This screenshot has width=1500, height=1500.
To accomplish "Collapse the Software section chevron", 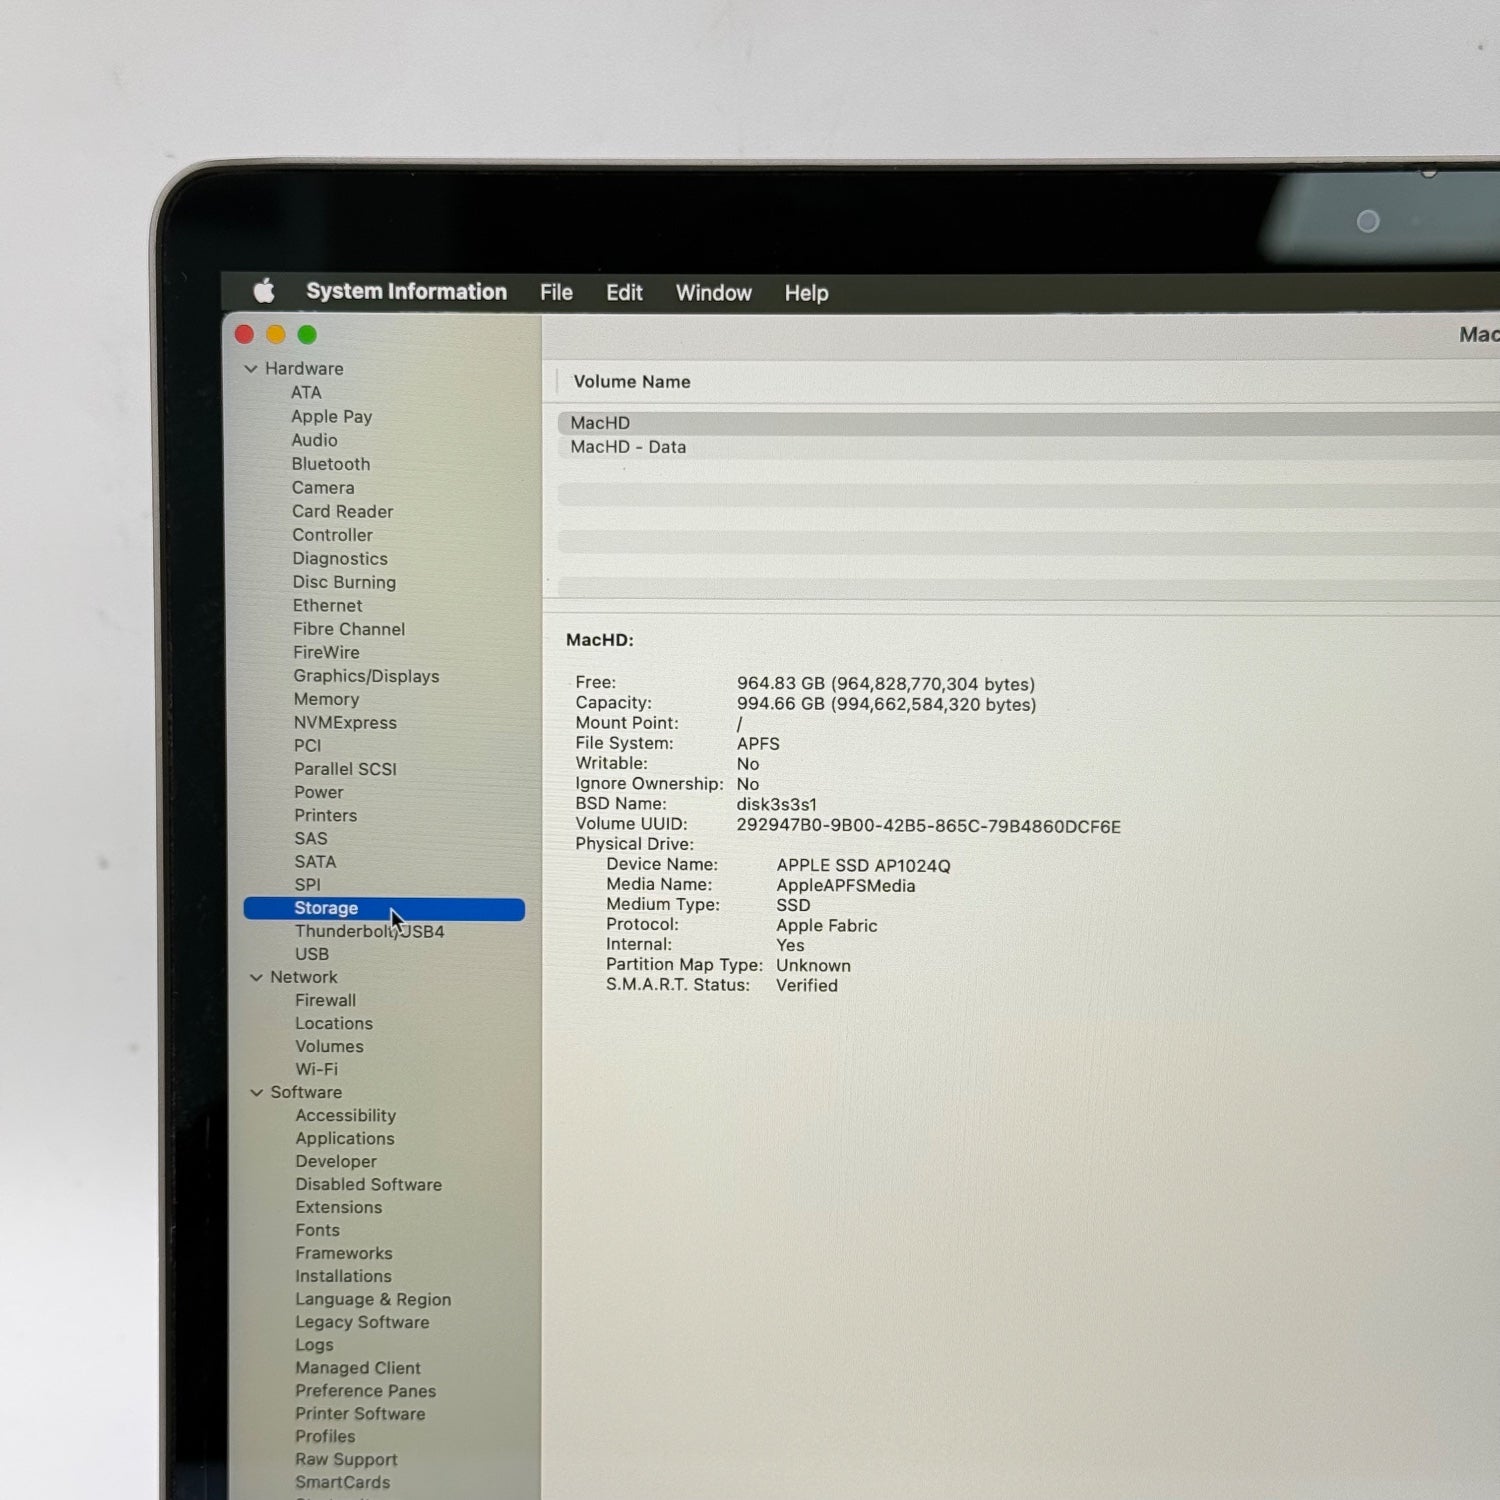I will tap(256, 1093).
